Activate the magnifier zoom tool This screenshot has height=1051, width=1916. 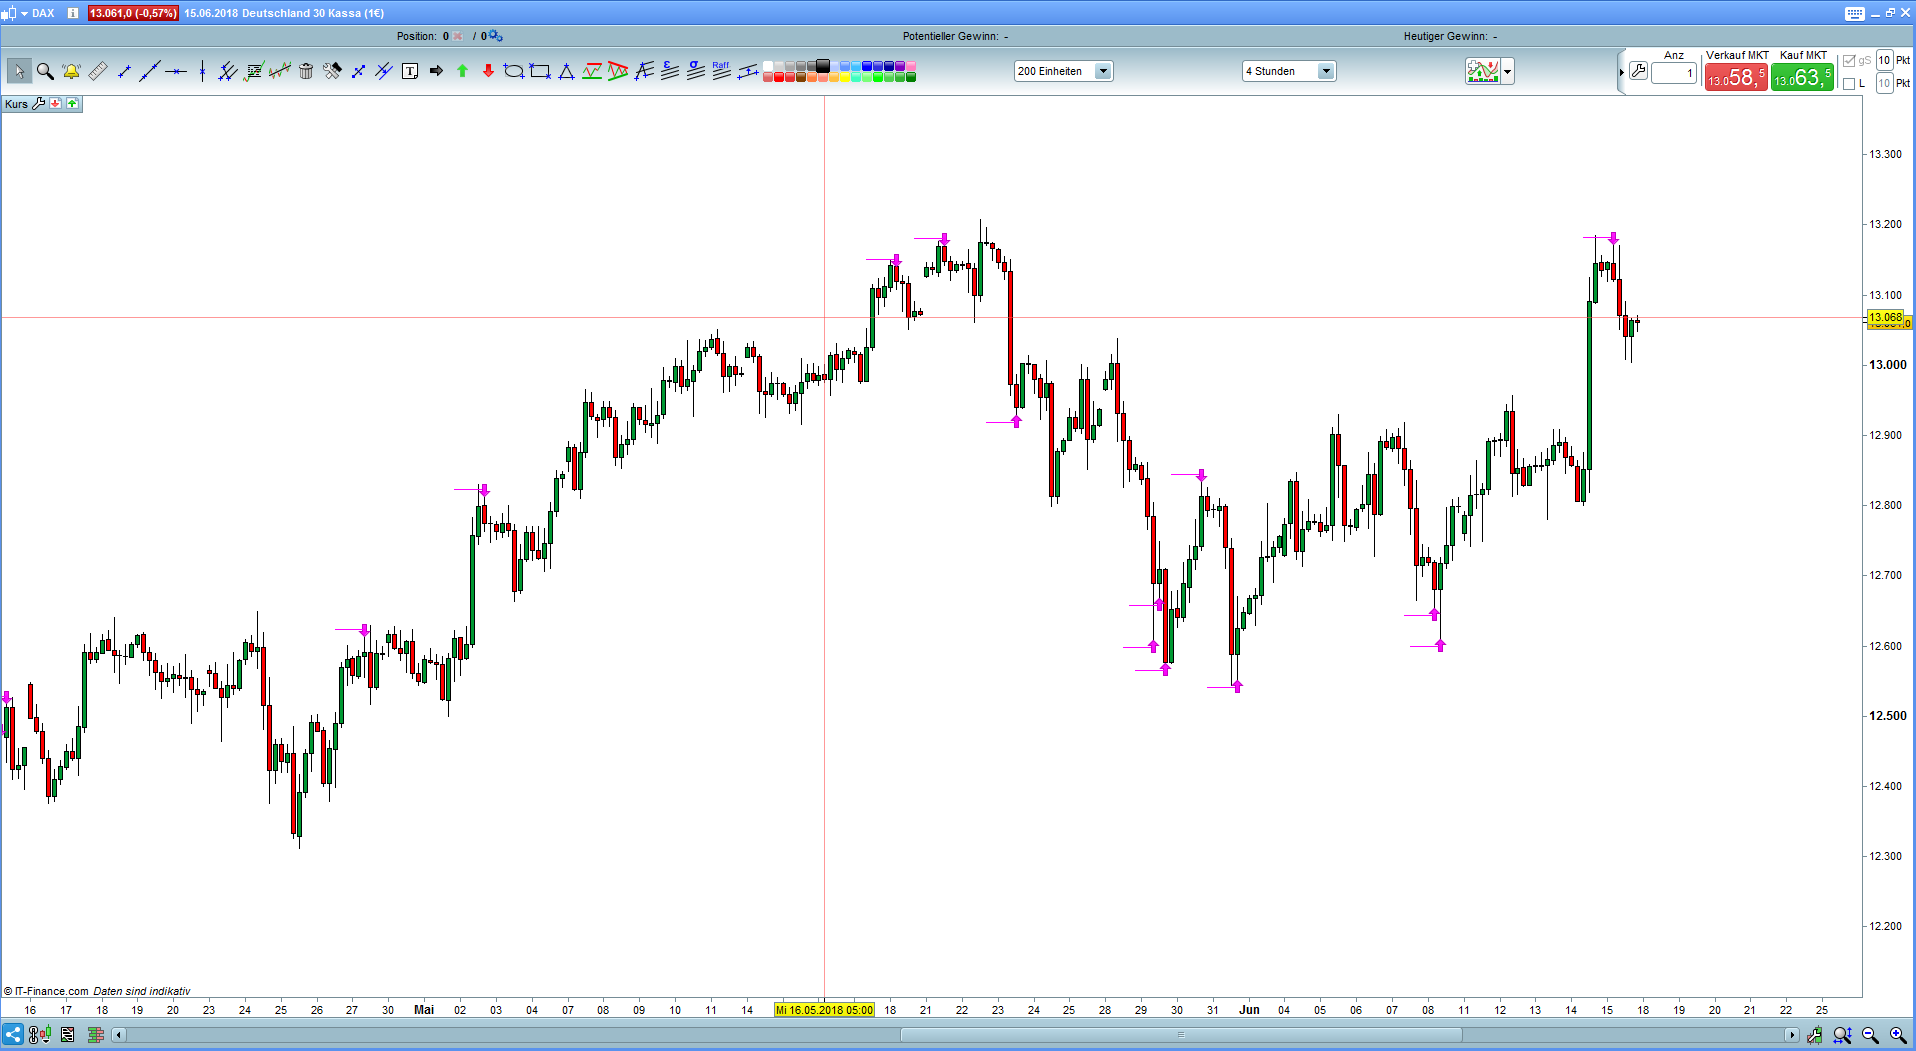[45, 71]
